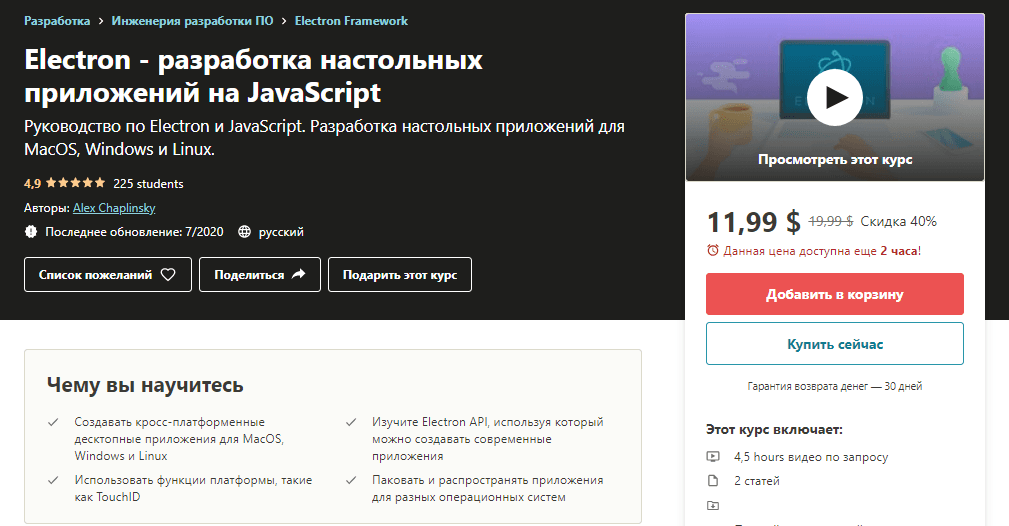
Task: Click the русский language label
Action: pyautogui.click(x=281, y=232)
